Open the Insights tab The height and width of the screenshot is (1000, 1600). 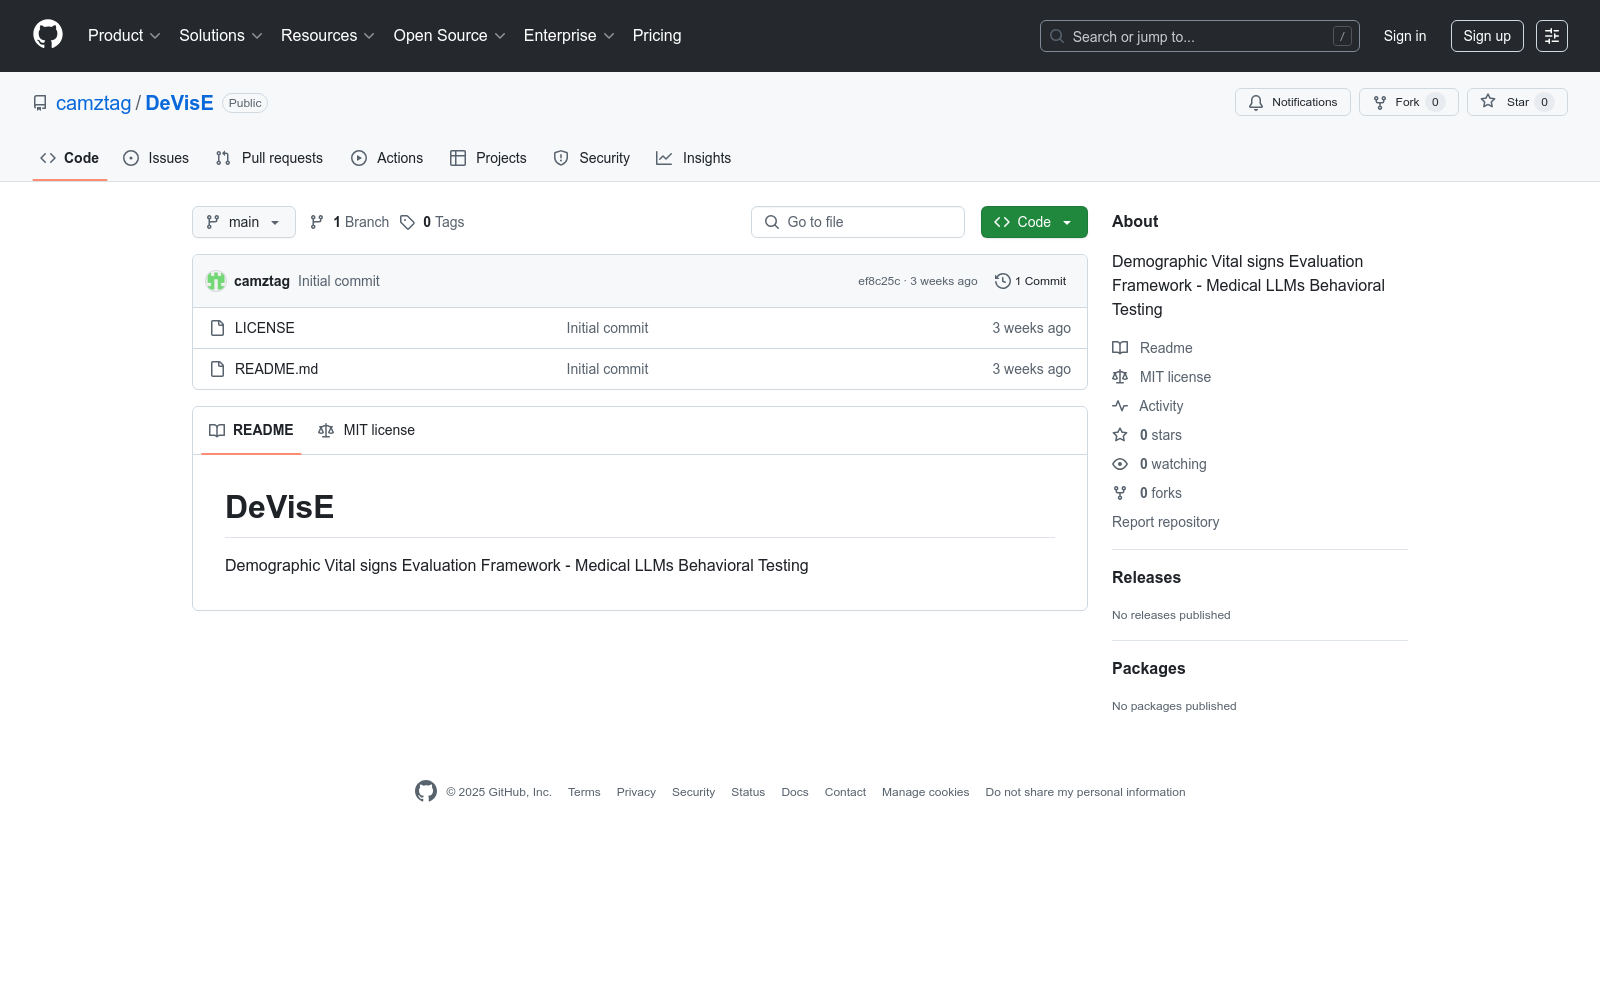[694, 158]
